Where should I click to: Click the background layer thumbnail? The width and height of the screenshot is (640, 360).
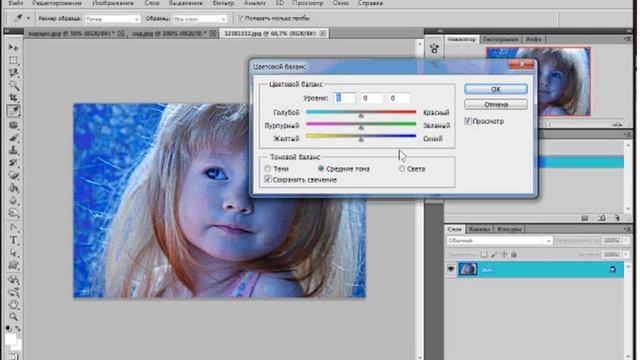coord(468,269)
